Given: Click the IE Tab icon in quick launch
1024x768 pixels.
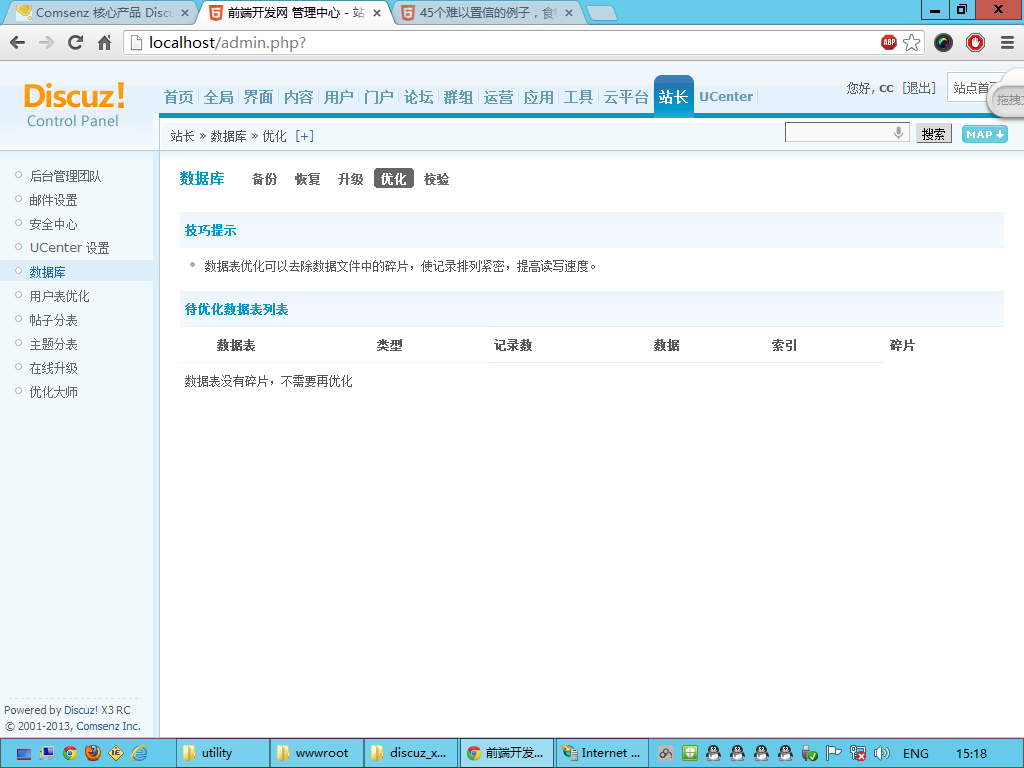Looking at the screenshot, I should coord(116,753).
